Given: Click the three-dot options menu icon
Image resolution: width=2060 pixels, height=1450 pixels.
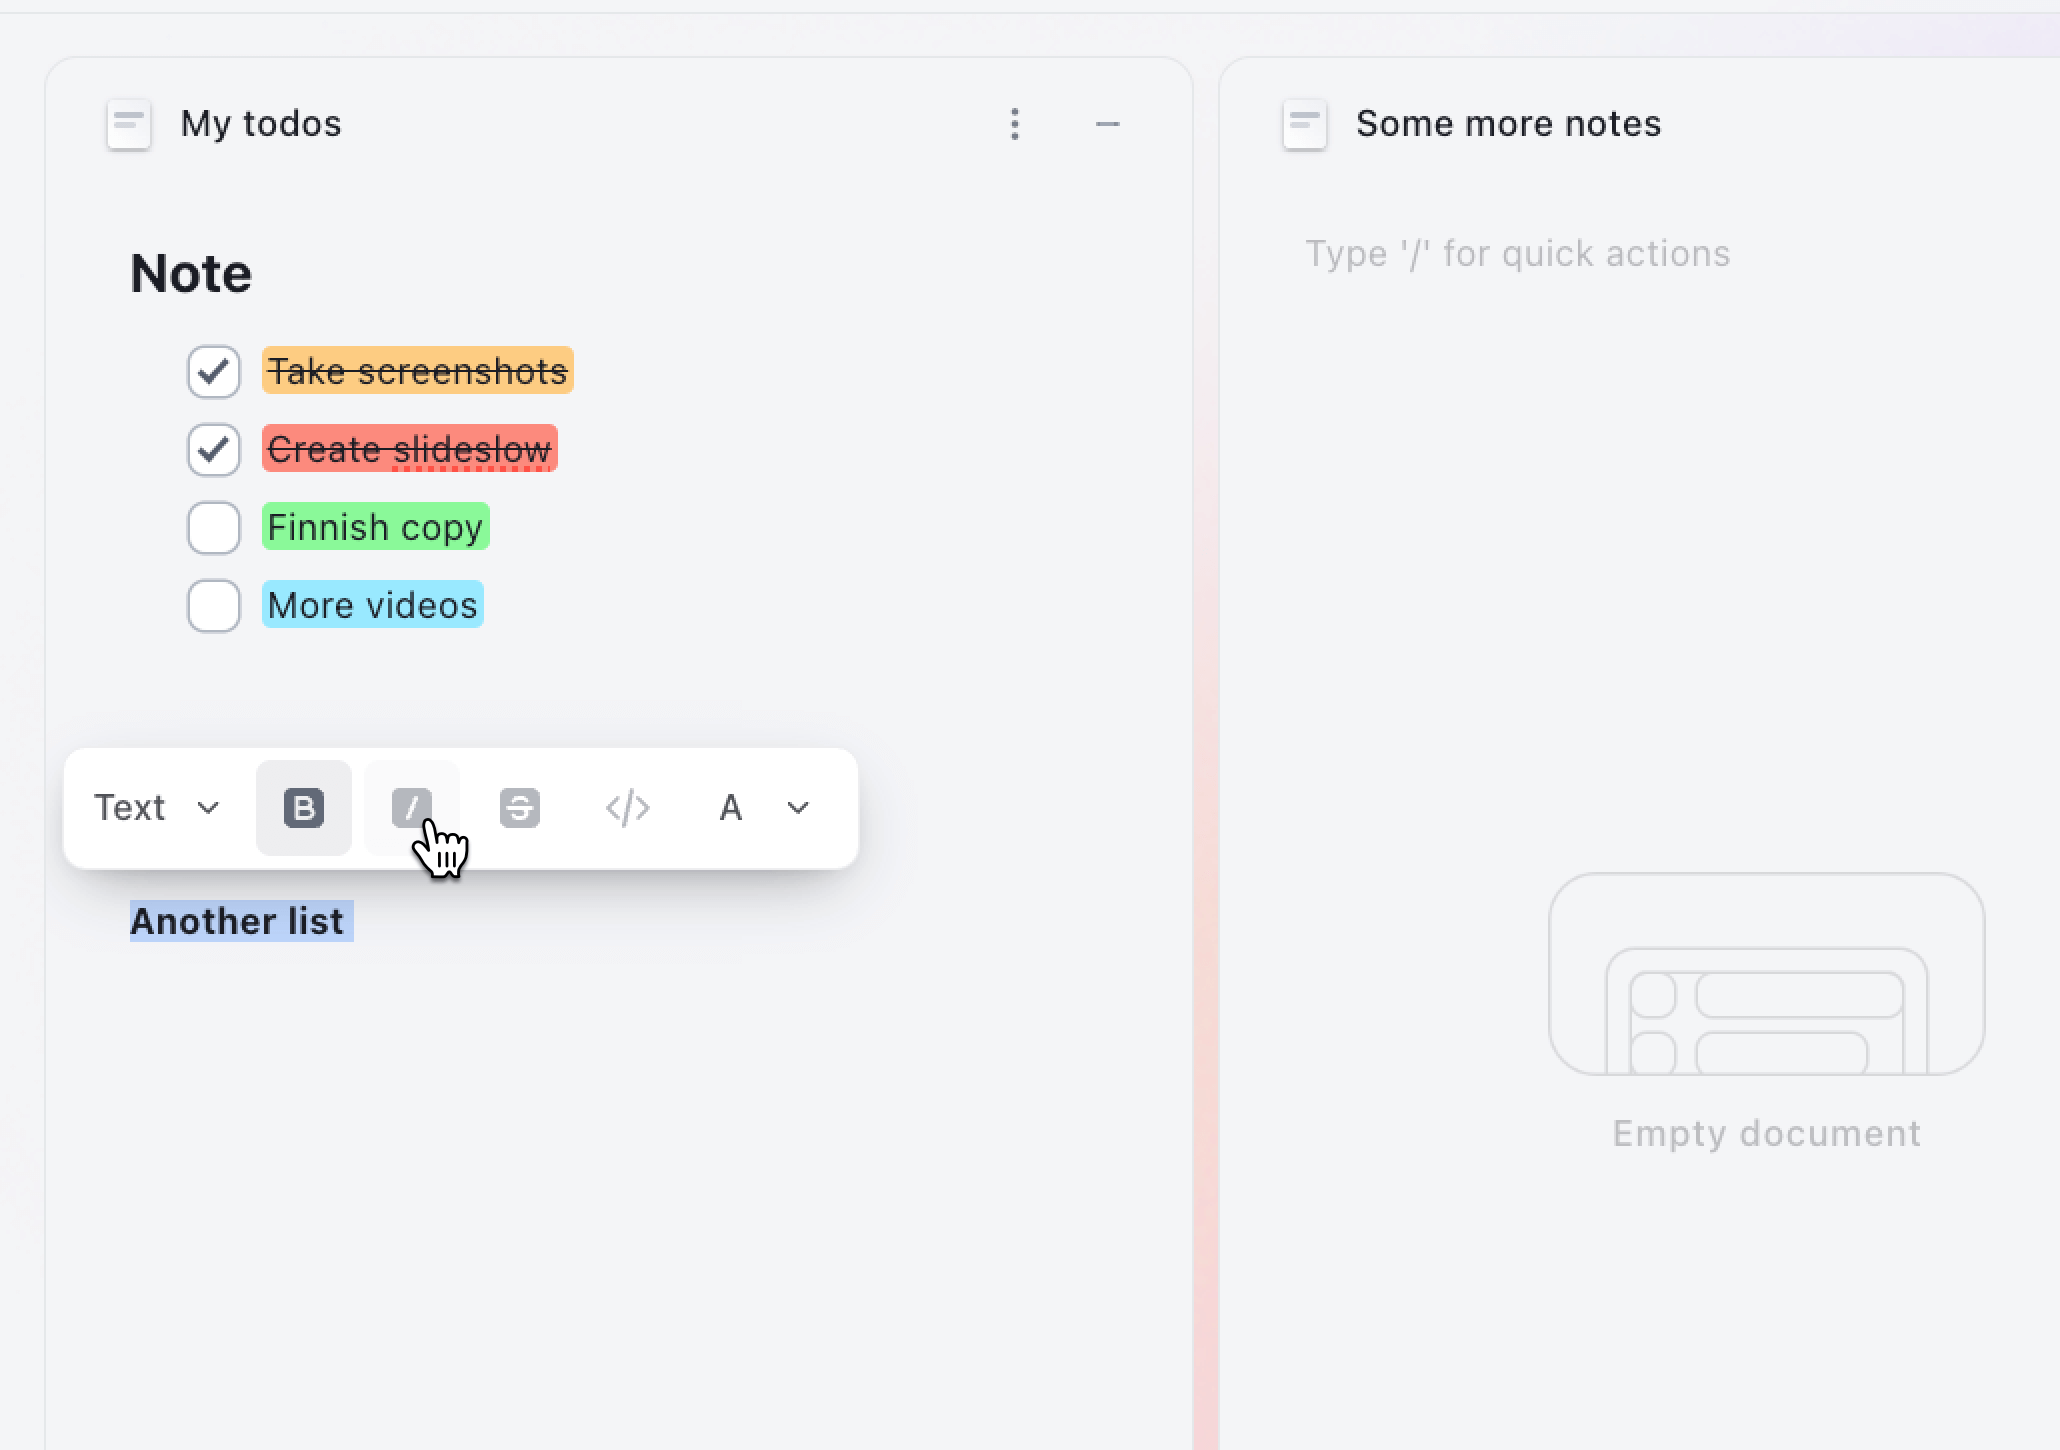Looking at the screenshot, I should click(1015, 124).
